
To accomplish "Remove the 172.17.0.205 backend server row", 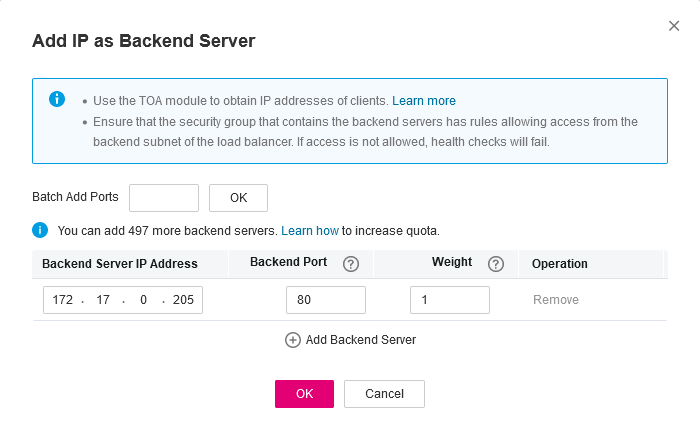I will pos(556,300).
